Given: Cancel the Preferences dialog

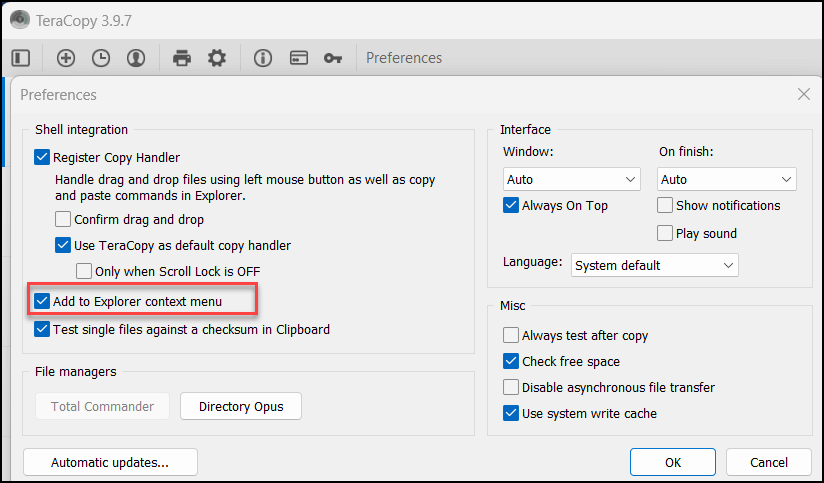Looking at the screenshot, I should tap(769, 463).
